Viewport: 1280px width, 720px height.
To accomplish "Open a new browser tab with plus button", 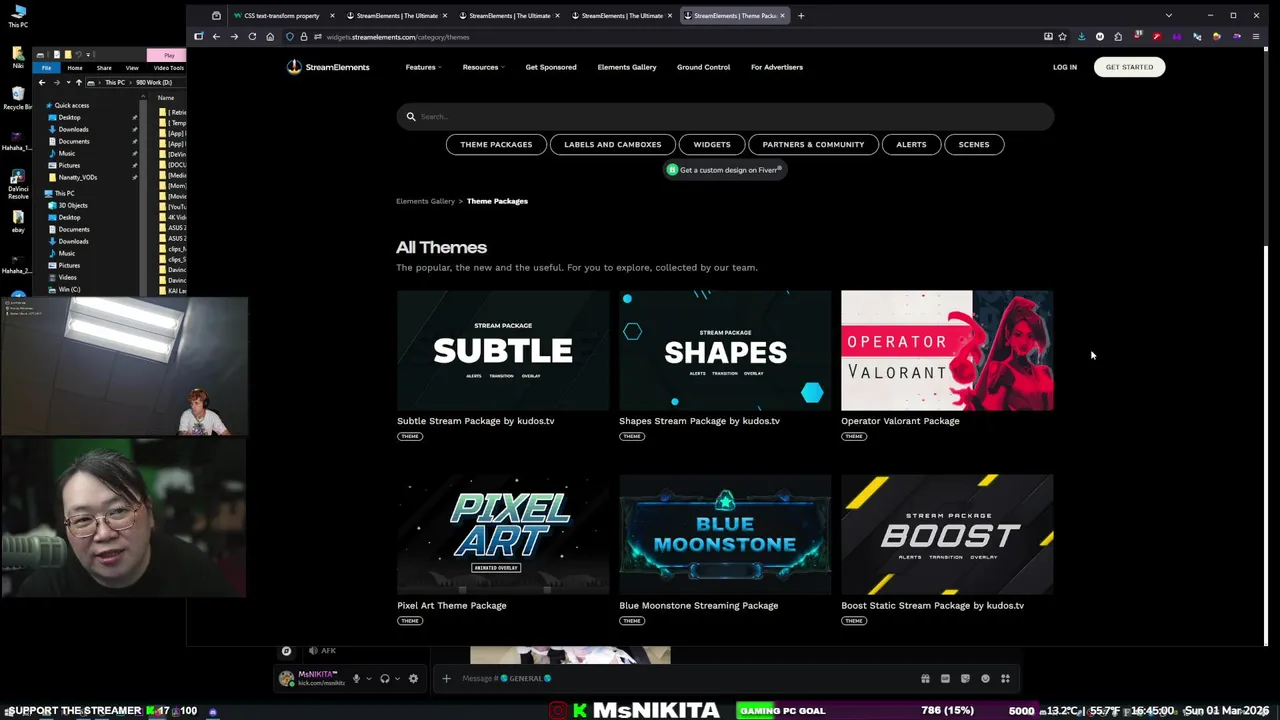I will [x=801, y=16].
